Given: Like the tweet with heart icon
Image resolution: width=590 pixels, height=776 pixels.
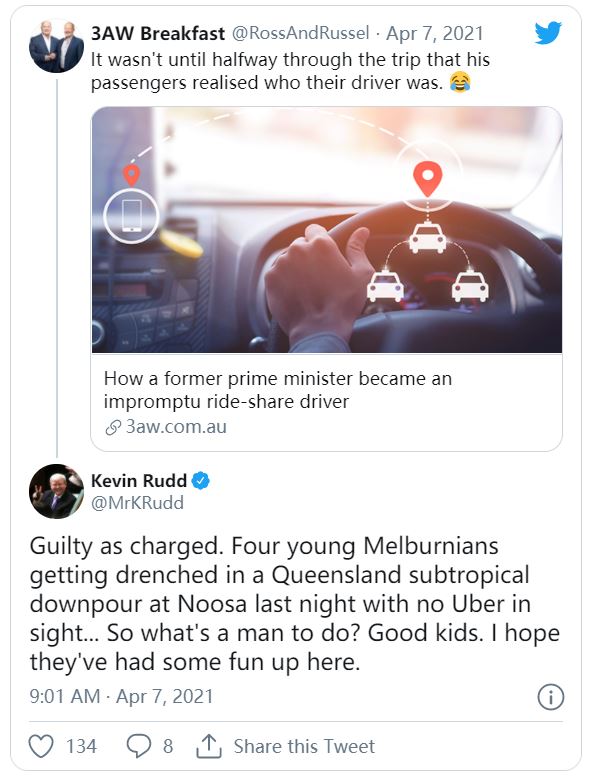Looking at the screenshot, I should click(x=41, y=746).
